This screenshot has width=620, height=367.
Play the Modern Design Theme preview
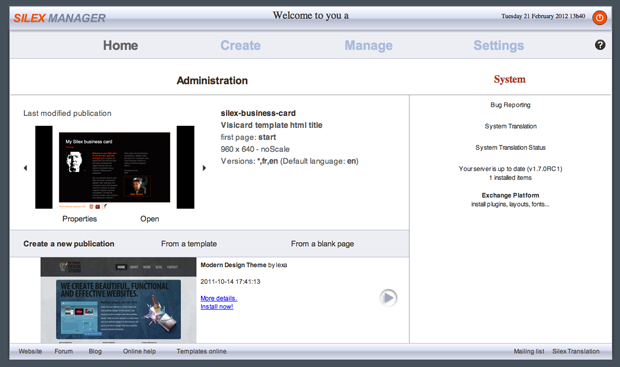click(x=388, y=298)
